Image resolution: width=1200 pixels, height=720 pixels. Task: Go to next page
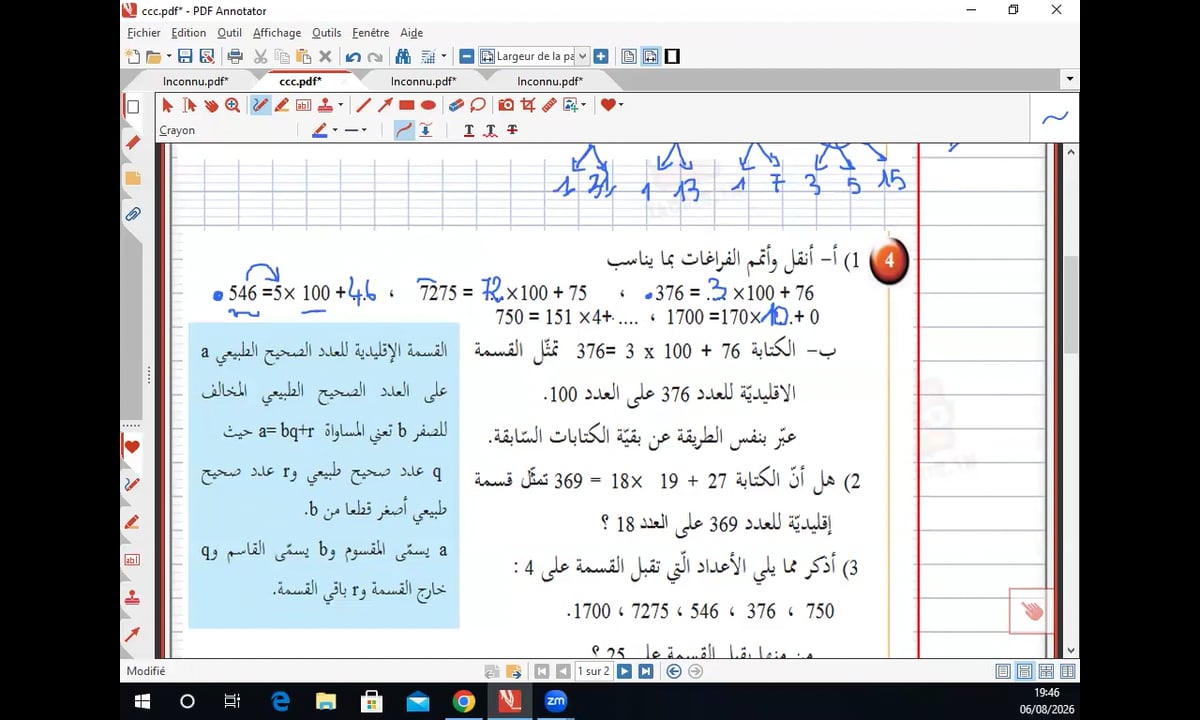click(625, 672)
